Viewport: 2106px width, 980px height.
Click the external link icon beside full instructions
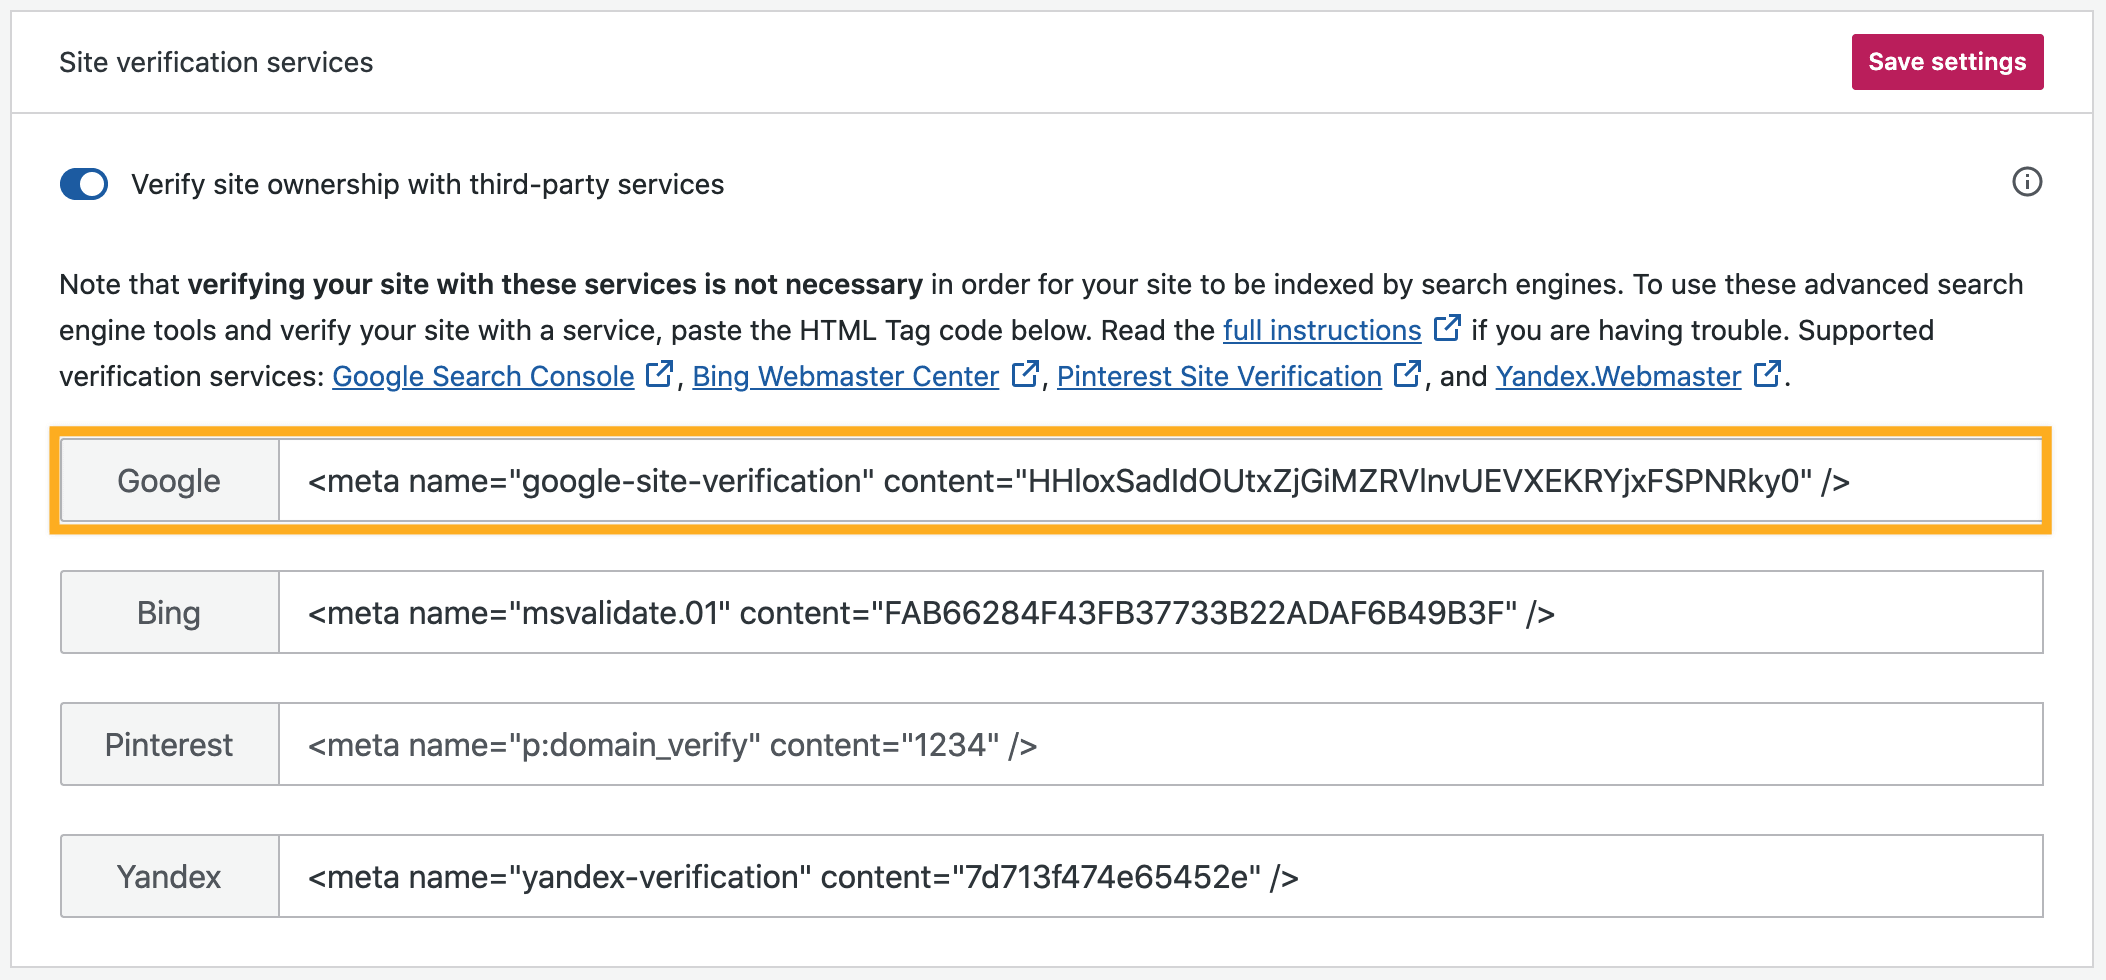pos(1448,327)
